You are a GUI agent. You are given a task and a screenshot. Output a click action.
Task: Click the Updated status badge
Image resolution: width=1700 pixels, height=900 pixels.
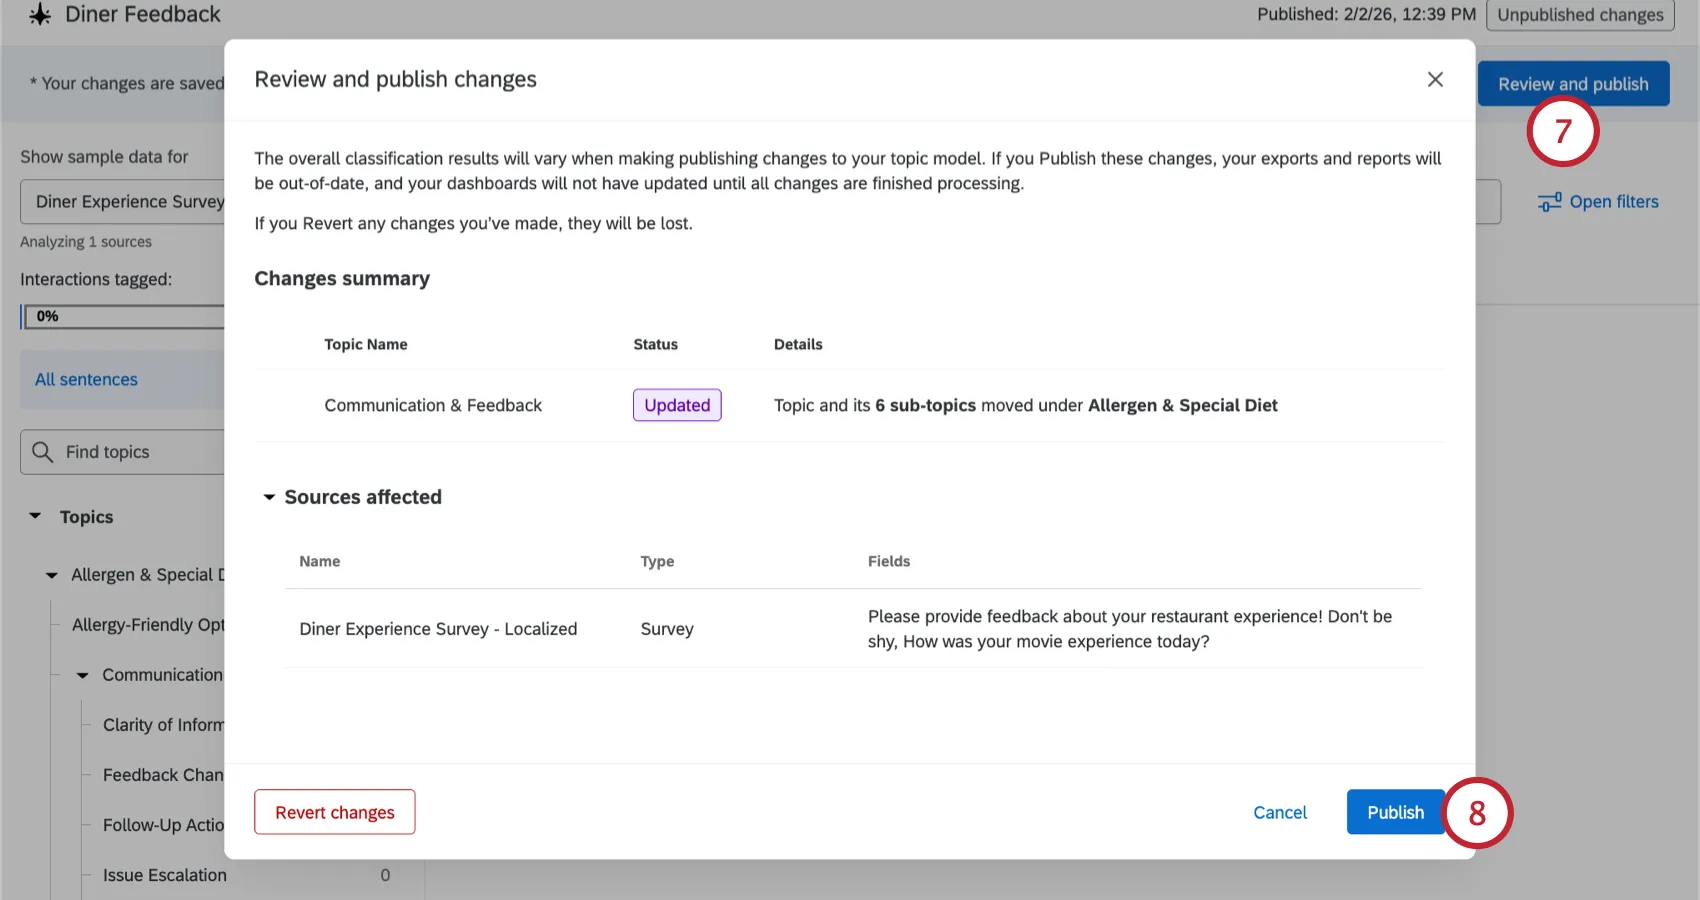pyautogui.click(x=676, y=405)
